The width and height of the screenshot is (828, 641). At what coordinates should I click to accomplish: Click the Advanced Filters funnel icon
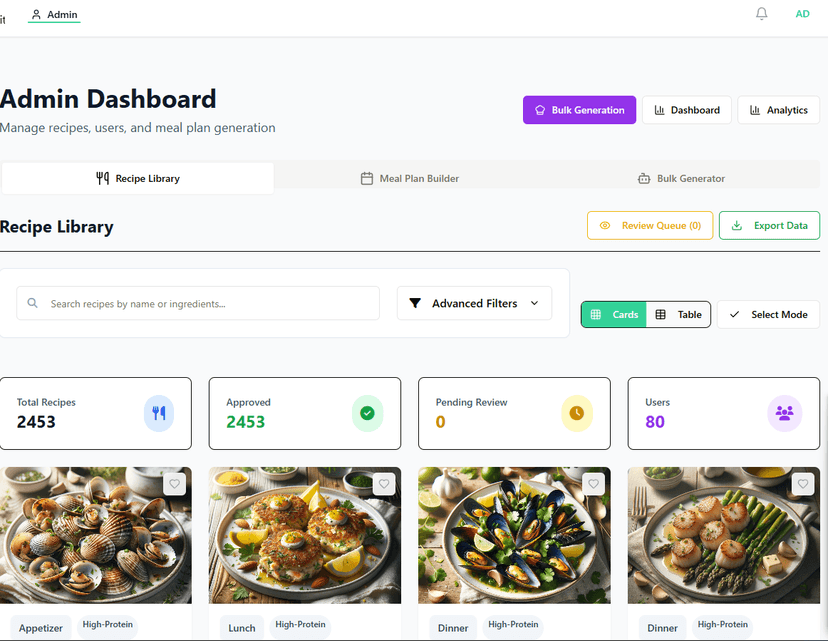(x=416, y=303)
